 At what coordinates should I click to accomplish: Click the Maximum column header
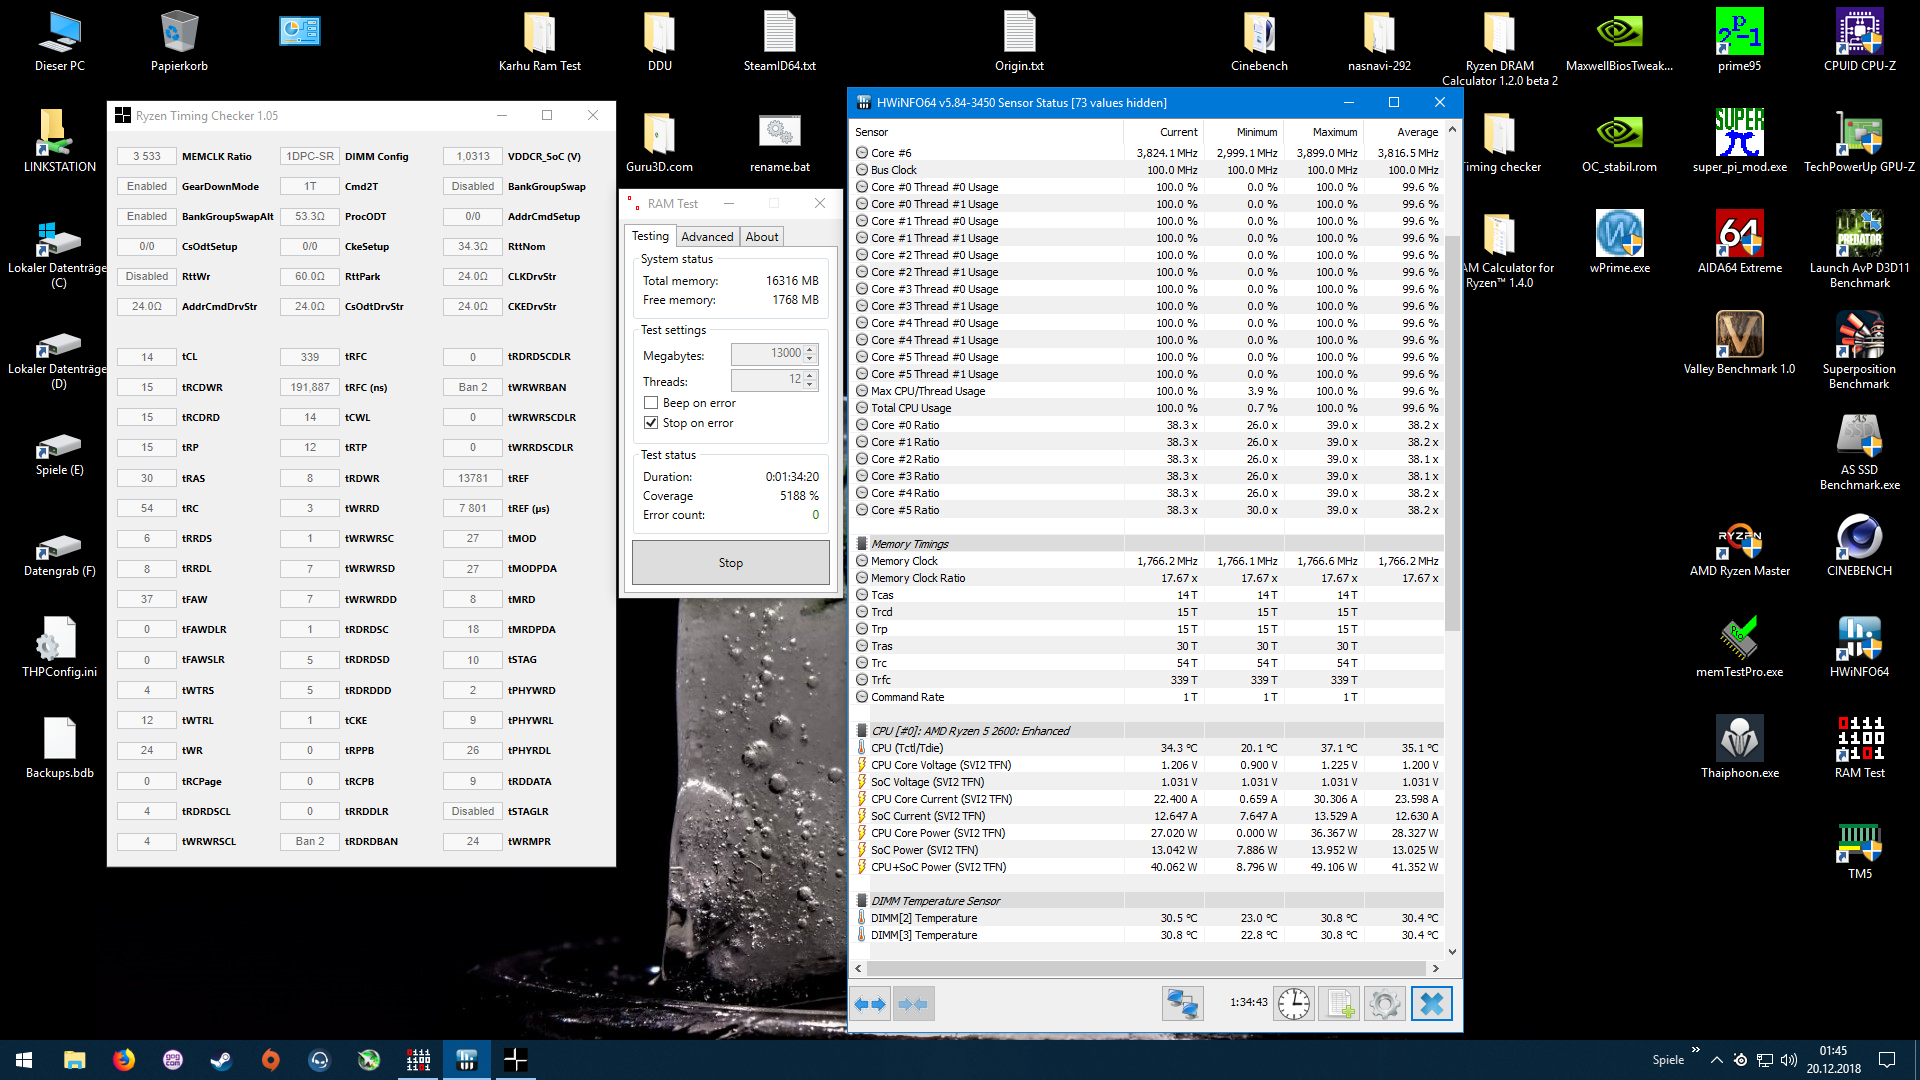click(x=1334, y=132)
